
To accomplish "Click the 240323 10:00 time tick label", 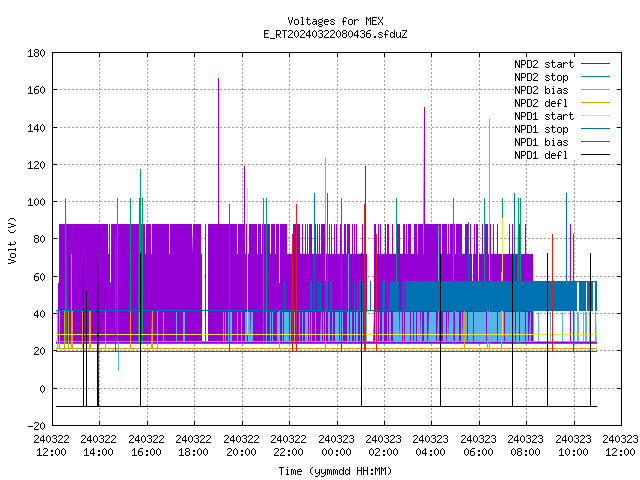I will click(573, 446).
